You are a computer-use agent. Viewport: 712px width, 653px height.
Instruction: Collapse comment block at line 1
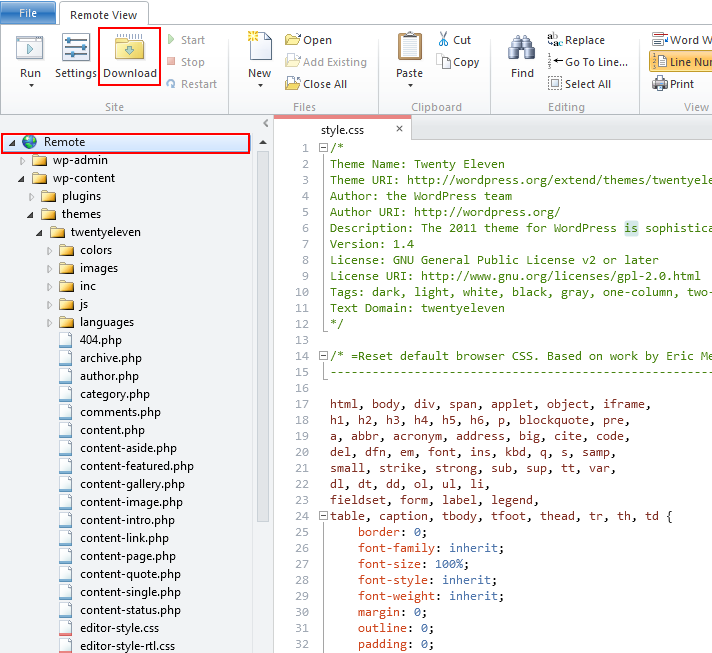323,148
